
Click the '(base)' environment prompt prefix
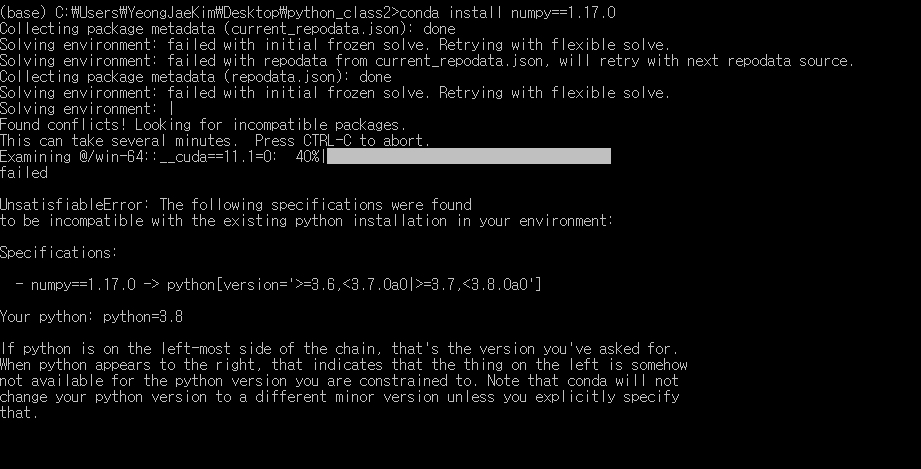click(24, 12)
